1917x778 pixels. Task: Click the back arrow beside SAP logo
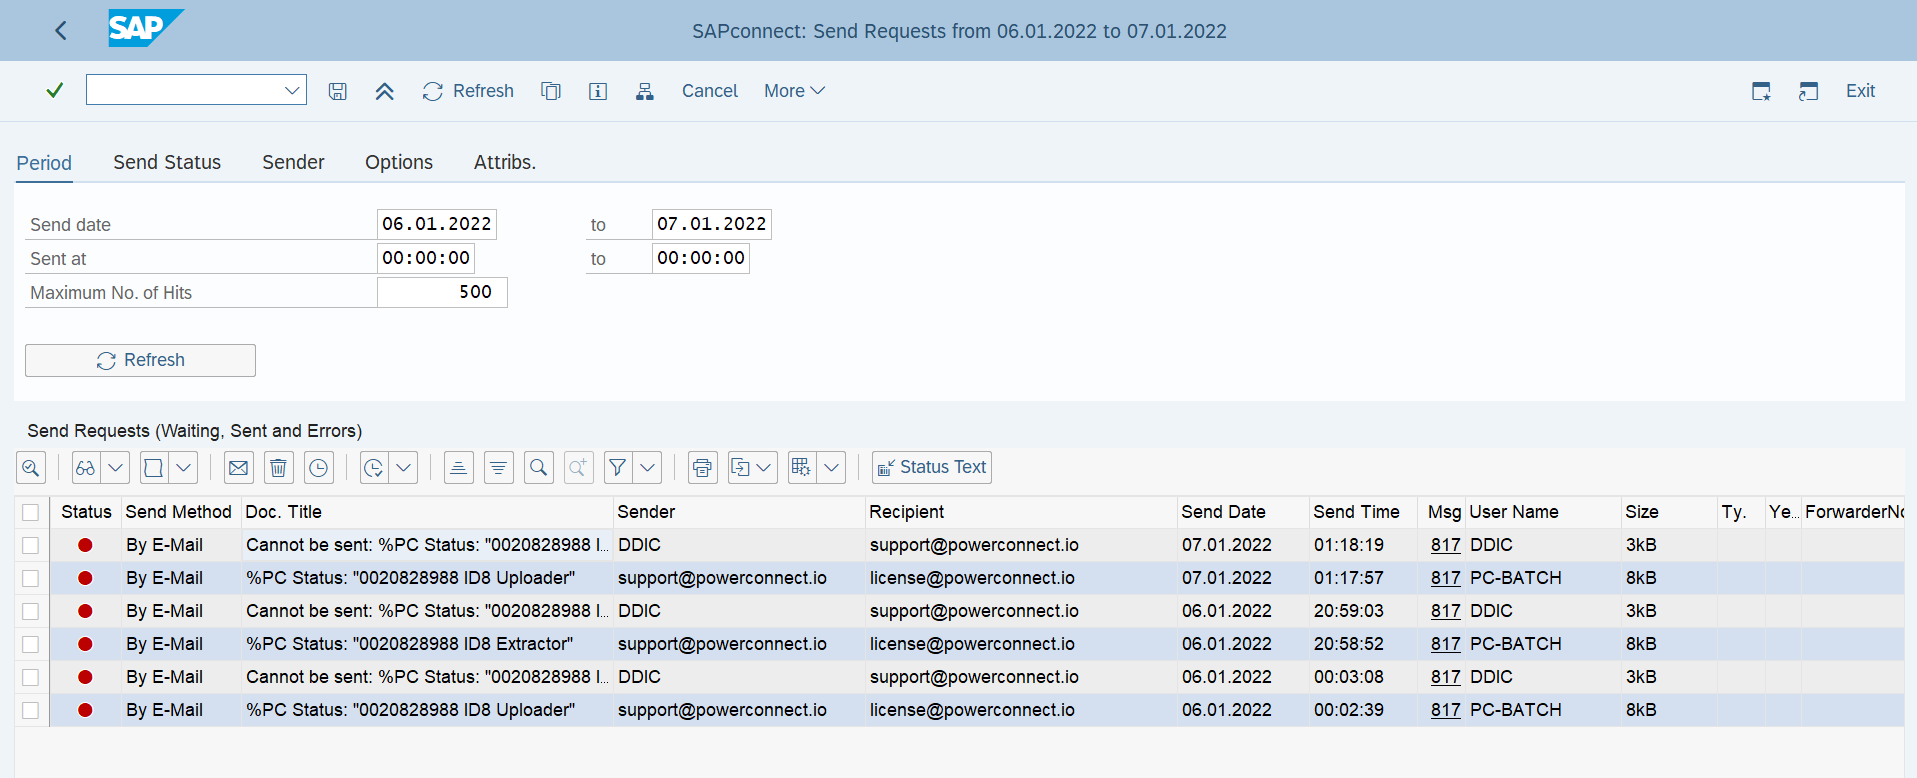(x=61, y=31)
